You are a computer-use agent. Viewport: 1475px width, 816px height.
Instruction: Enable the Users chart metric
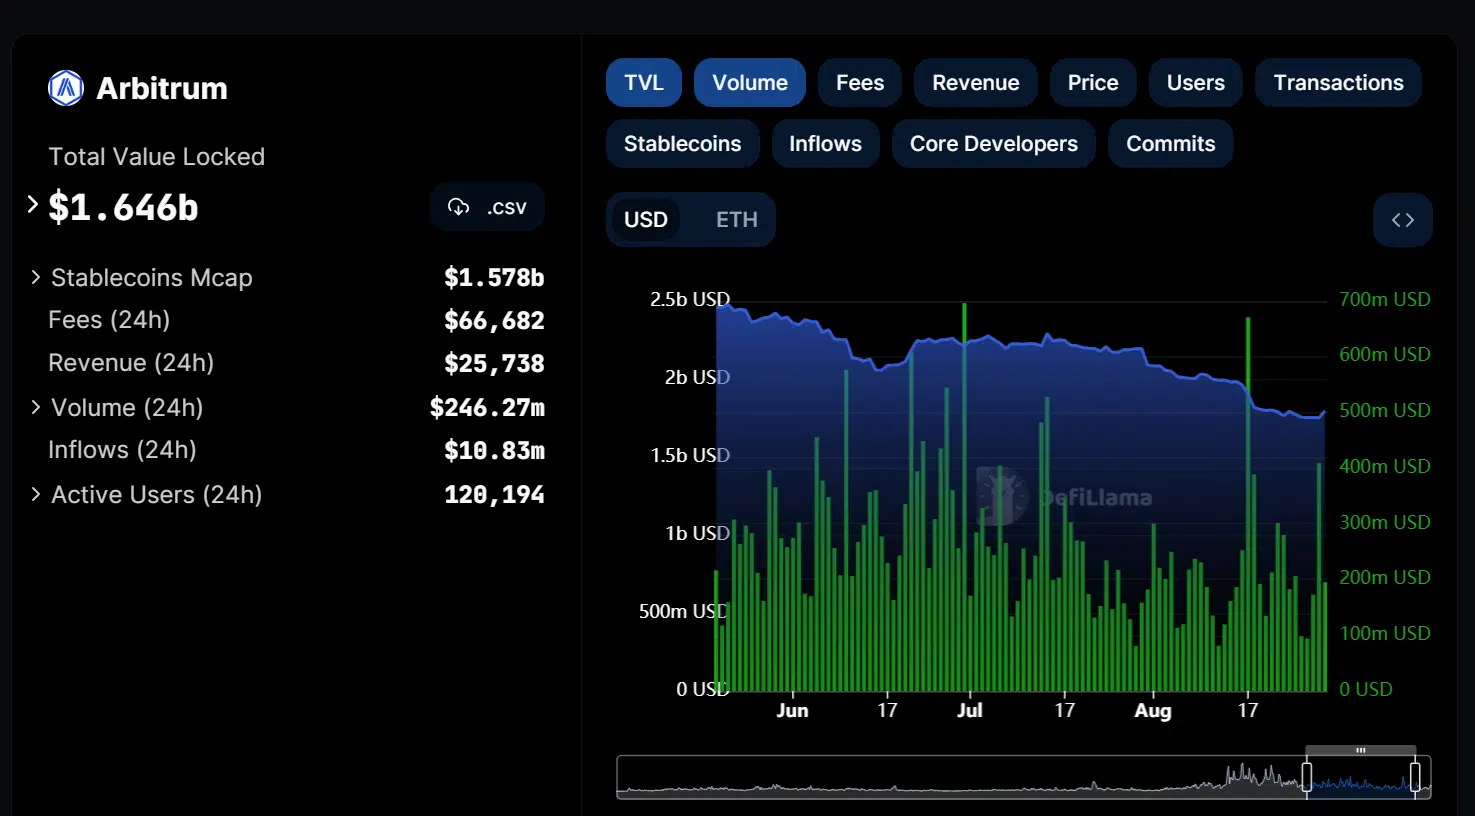[1196, 83]
